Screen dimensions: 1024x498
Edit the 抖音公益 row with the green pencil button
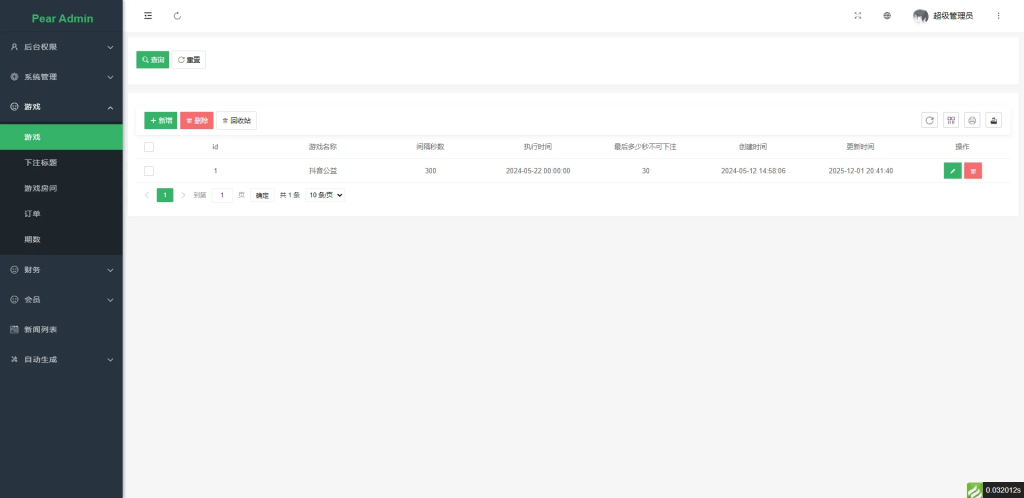[952, 171]
